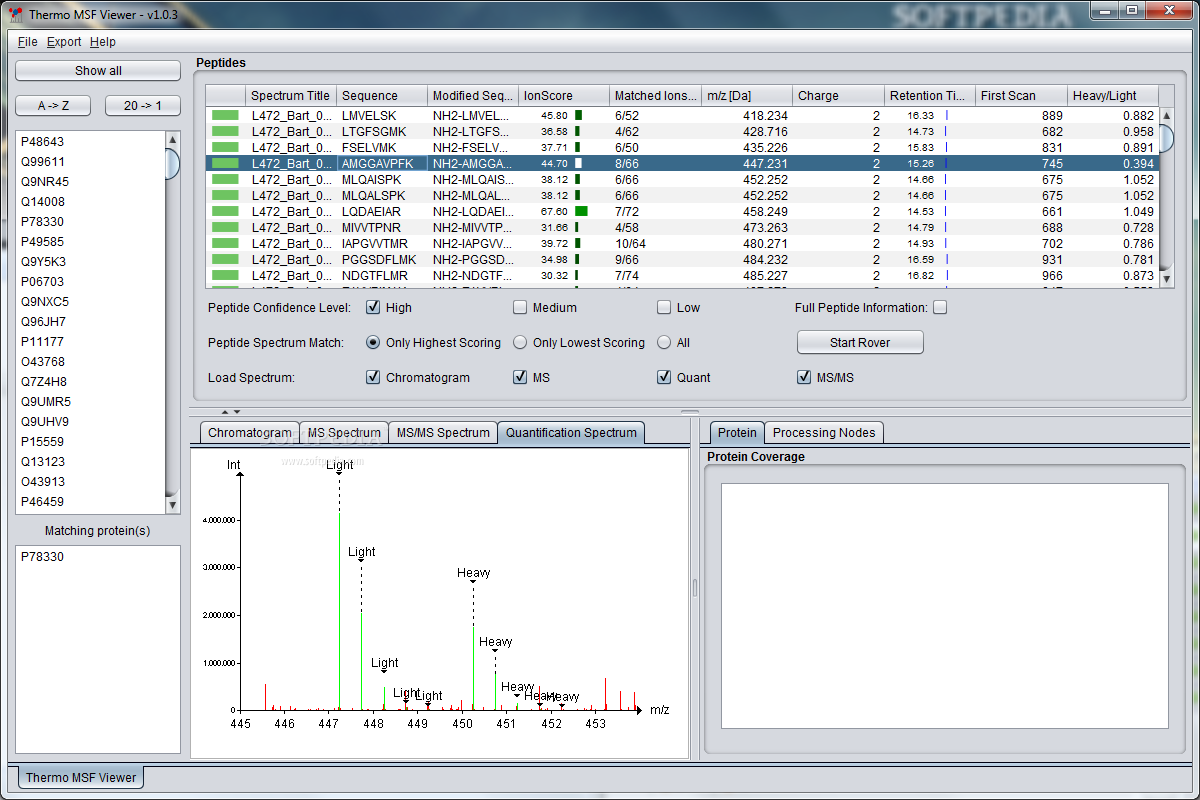Toggle Low peptide confidence checkbox
The width and height of the screenshot is (1200, 800).
664,307
